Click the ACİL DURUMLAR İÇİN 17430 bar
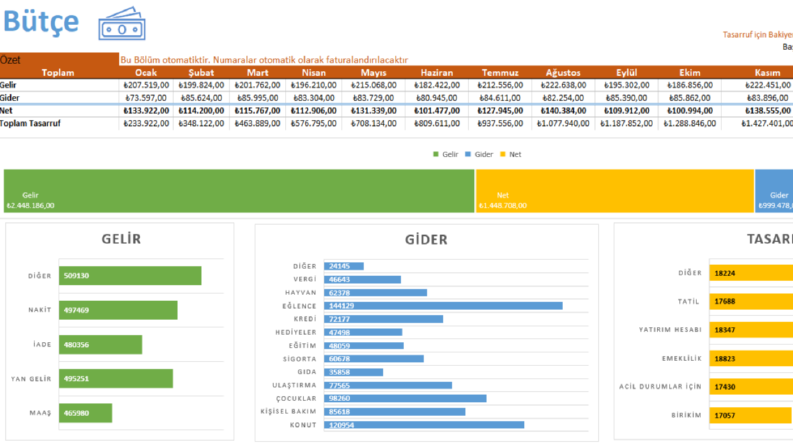 click(x=751, y=387)
